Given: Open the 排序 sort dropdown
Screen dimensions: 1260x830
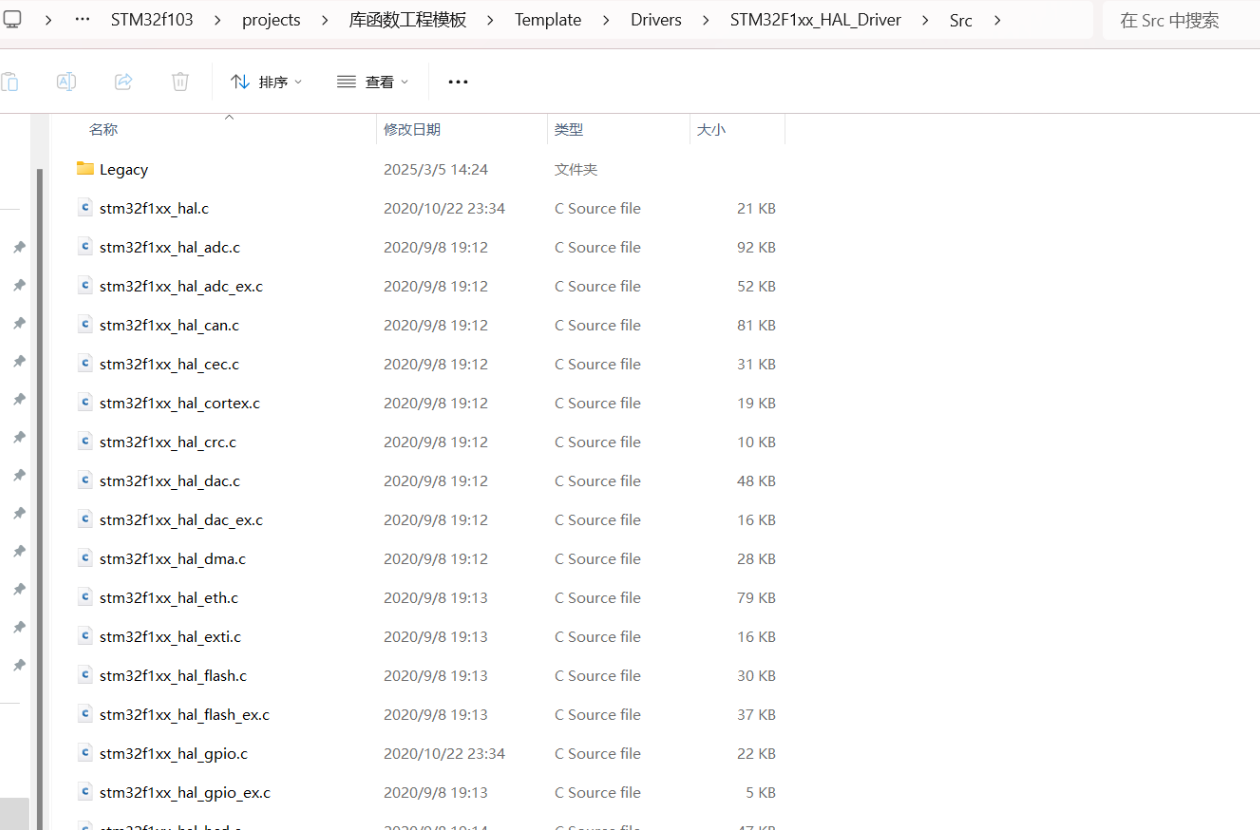Looking at the screenshot, I should pos(266,82).
